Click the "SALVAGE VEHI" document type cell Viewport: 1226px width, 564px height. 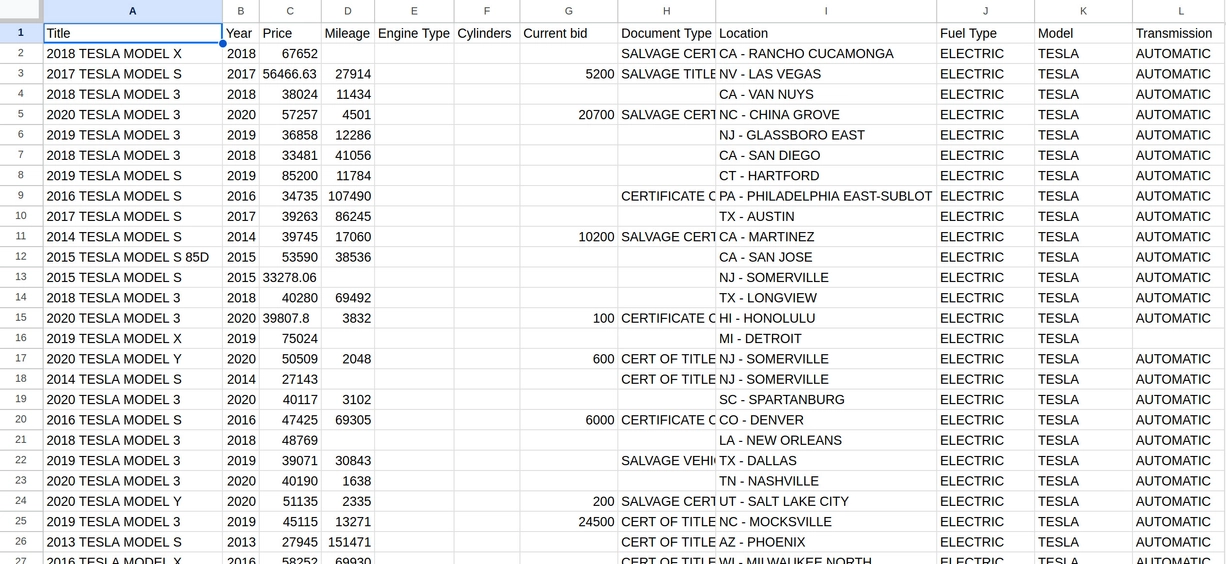tap(667, 460)
